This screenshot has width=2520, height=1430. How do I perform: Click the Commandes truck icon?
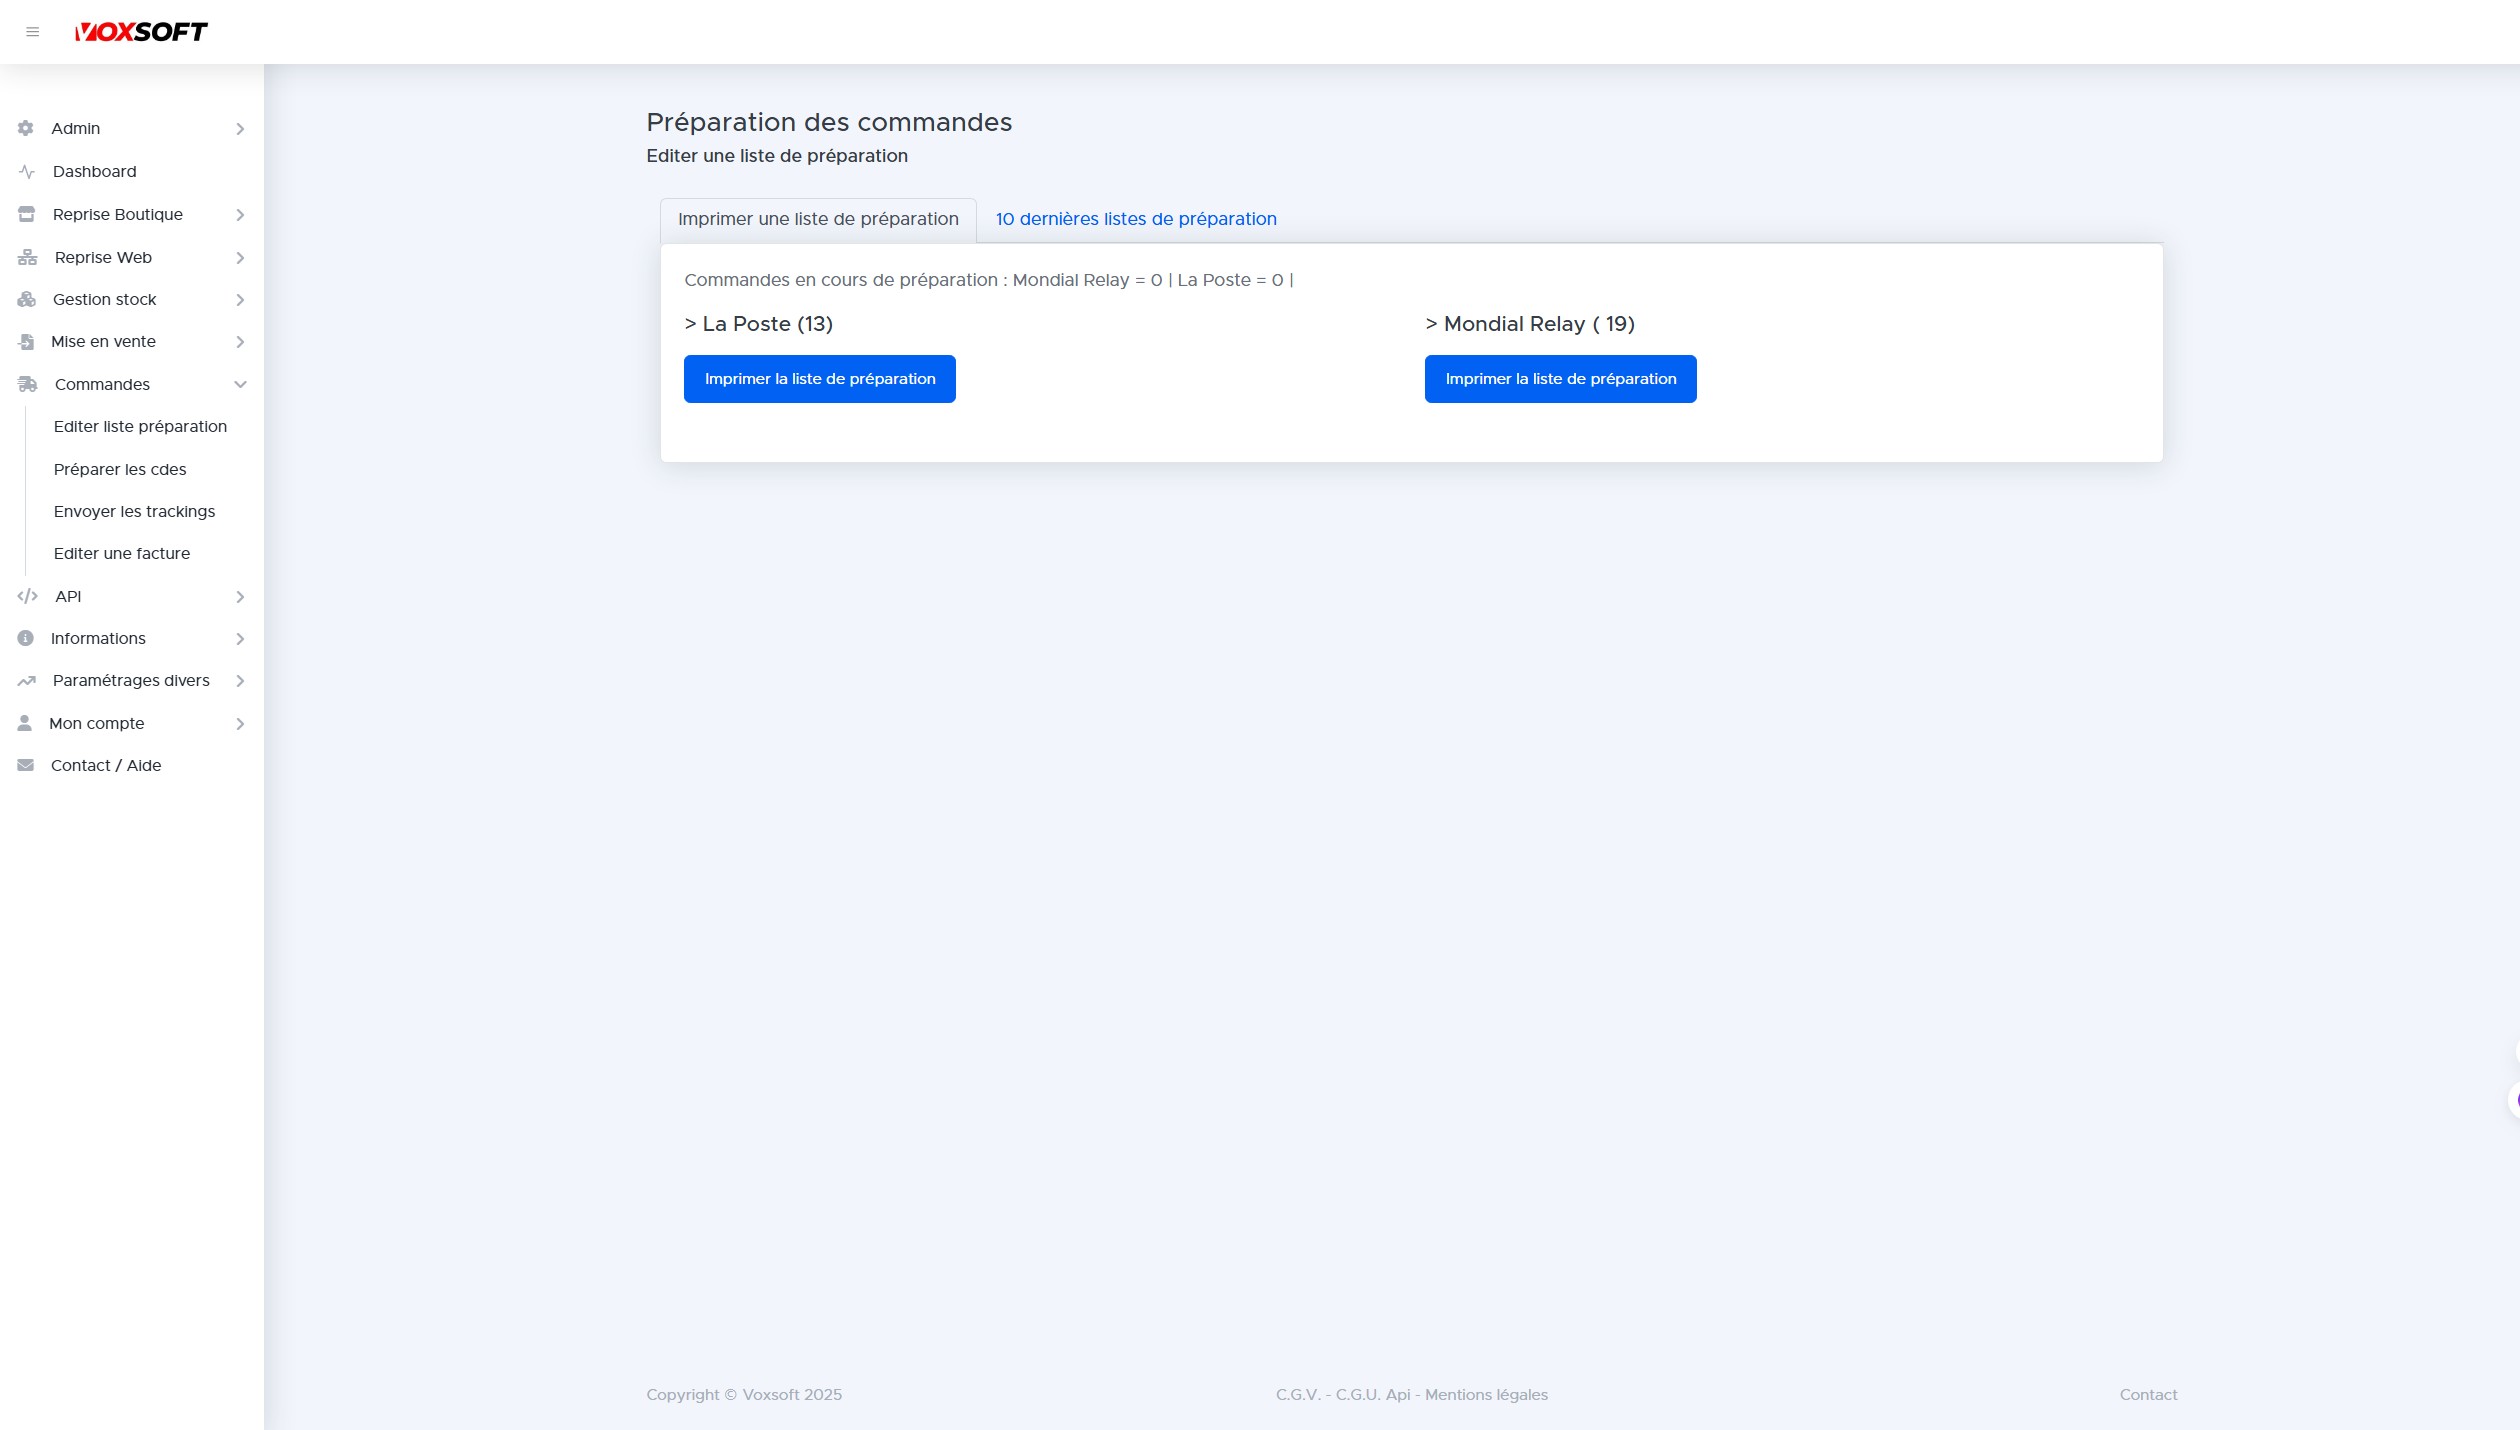tap(25, 384)
